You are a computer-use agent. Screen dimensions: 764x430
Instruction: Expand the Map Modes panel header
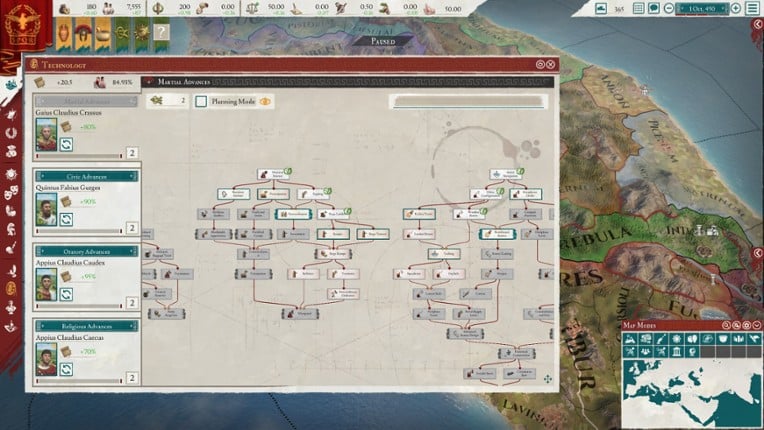coord(754,325)
